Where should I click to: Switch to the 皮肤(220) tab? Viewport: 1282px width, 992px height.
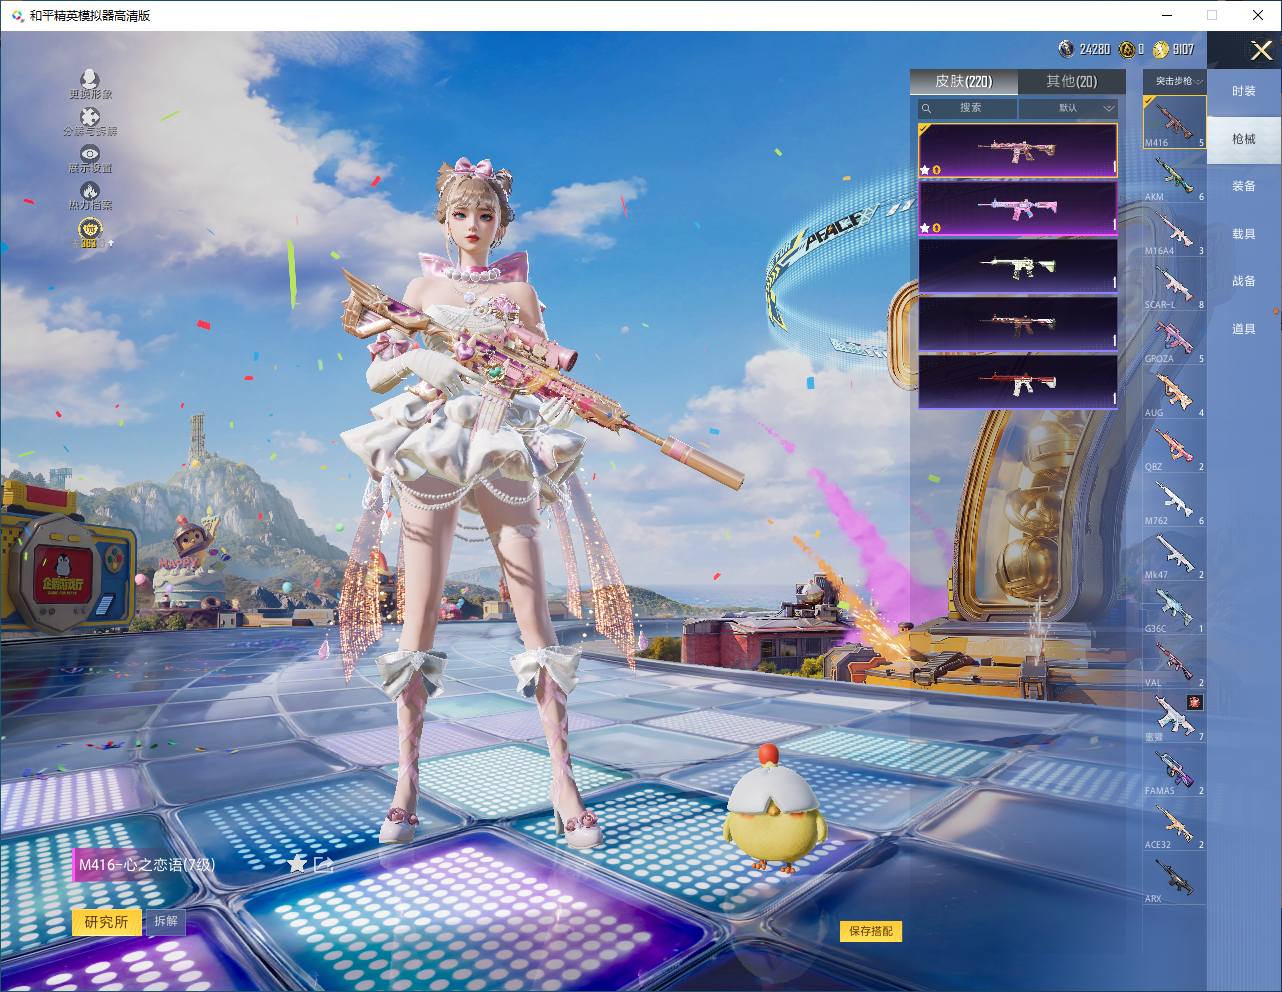[x=964, y=81]
